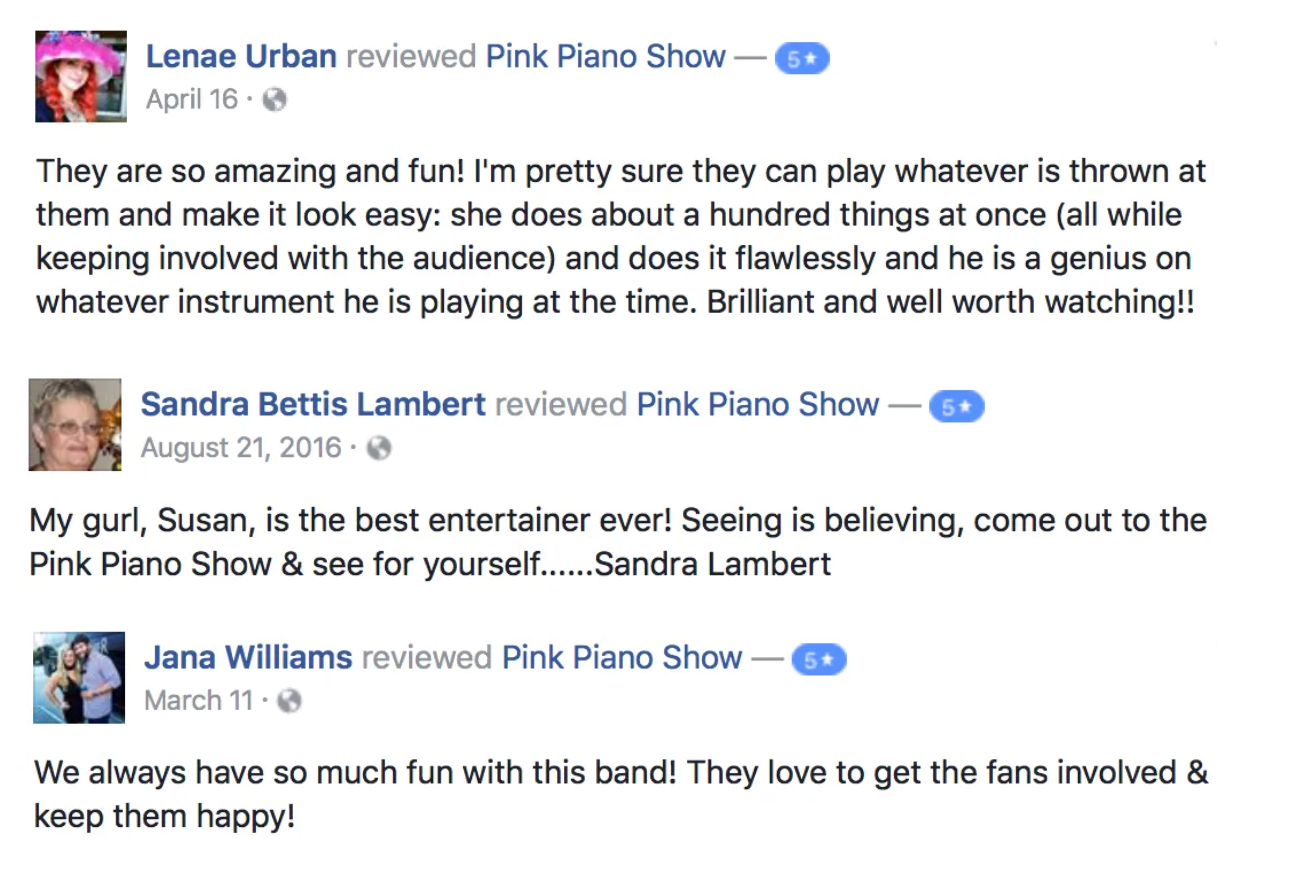
Task: Click the 5-star rating badge on Jana Williams' review
Action: pos(818,660)
